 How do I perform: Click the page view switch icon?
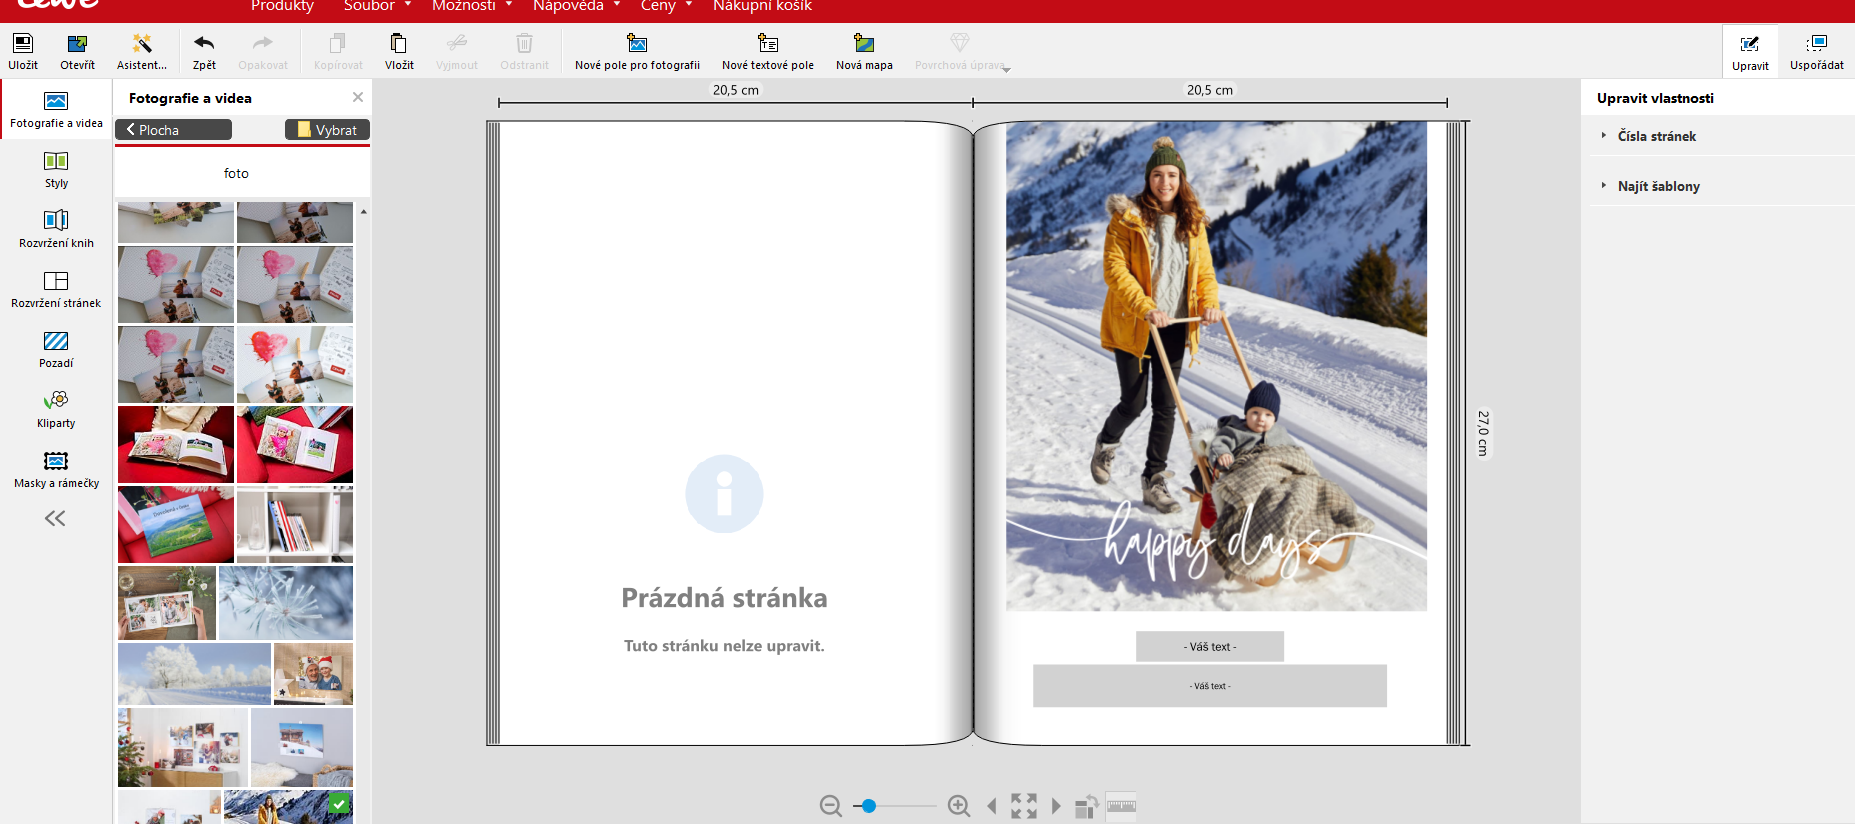(x=1087, y=806)
